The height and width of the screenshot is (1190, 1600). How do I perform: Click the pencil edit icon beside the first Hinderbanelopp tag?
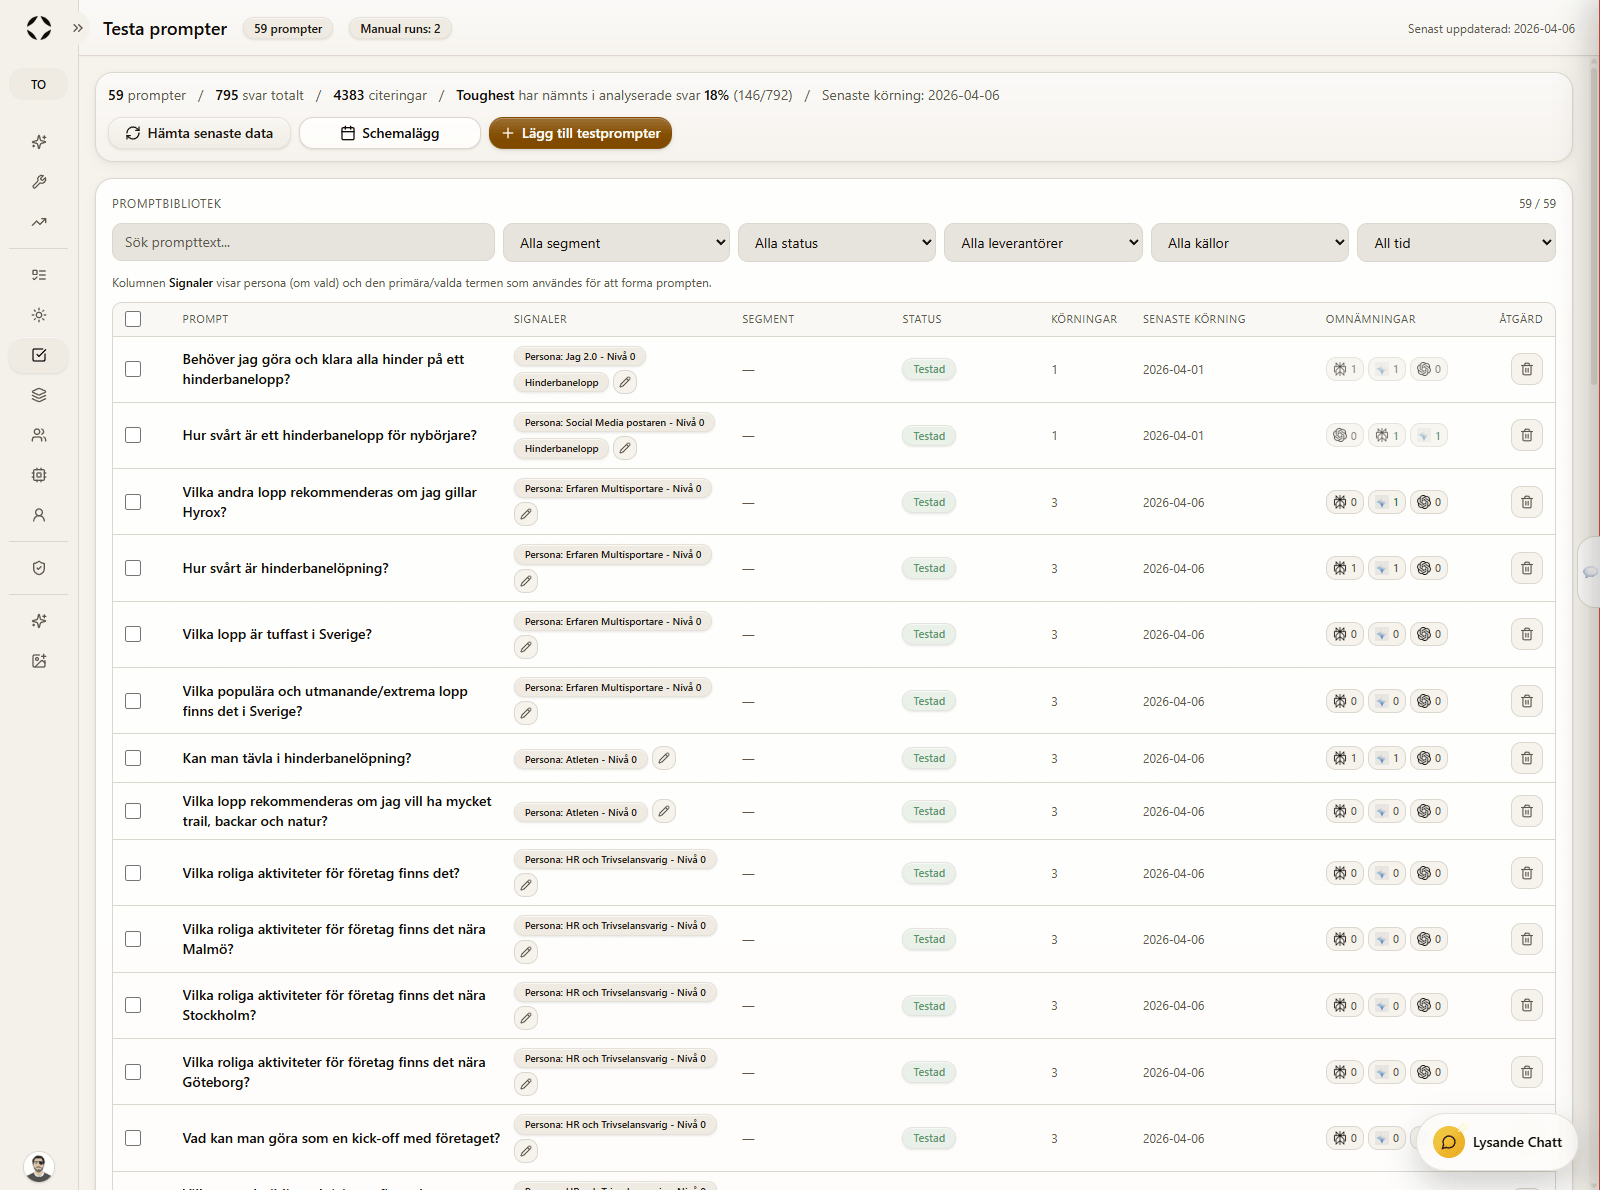(625, 382)
